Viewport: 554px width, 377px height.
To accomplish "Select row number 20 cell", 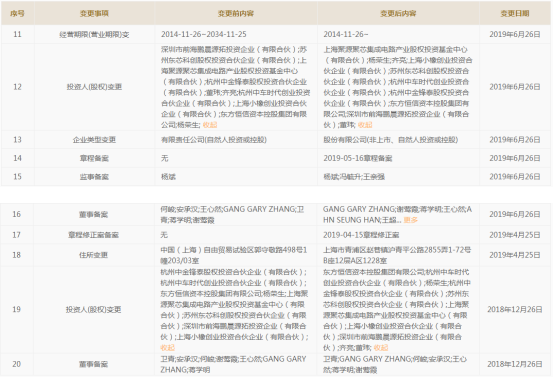I will pyautogui.click(x=17, y=364).
